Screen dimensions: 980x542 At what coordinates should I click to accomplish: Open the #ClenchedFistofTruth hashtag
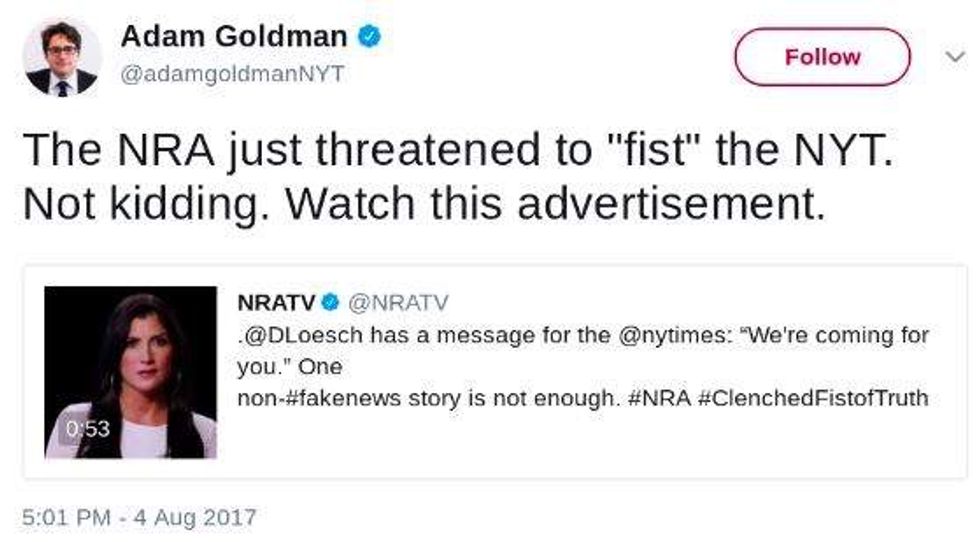(x=810, y=398)
